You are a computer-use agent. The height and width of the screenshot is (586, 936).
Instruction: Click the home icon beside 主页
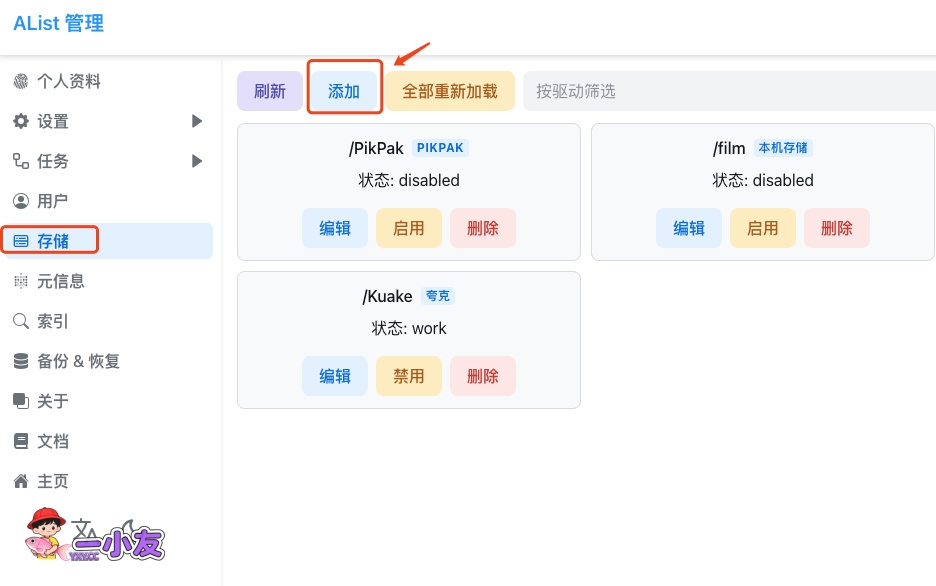click(20, 481)
